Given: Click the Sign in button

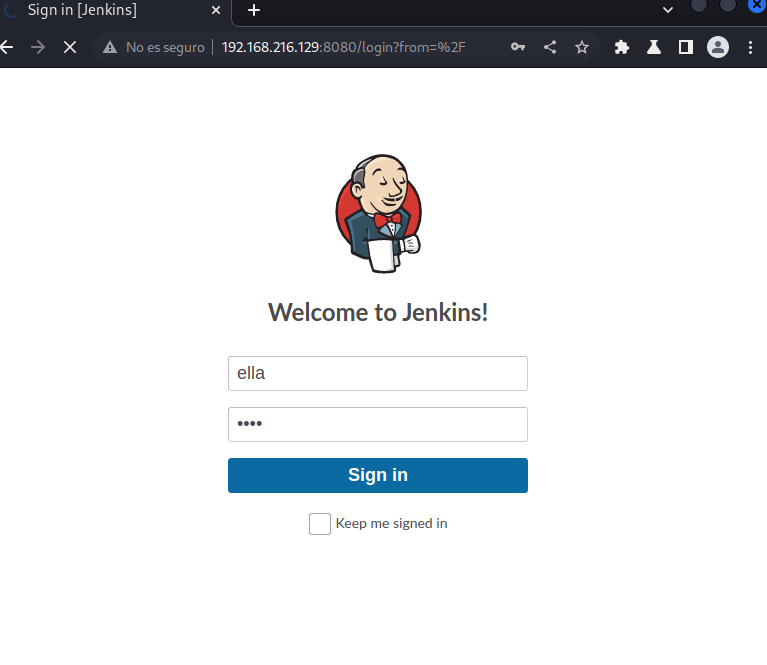Looking at the screenshot, I should pyautogui.click(x=378, y=475).
